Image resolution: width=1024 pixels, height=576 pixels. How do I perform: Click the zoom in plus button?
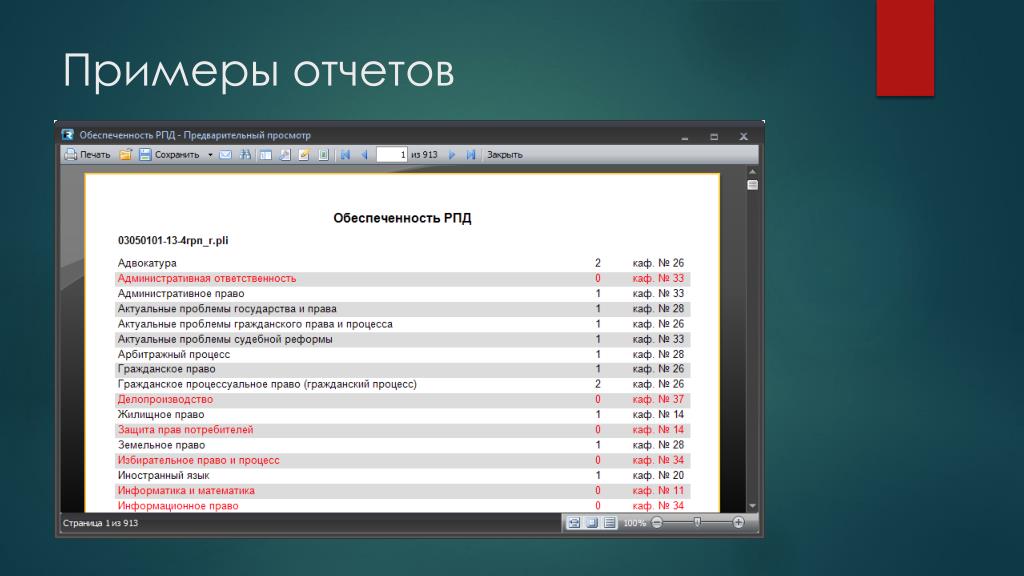click(x=738, y=522)
